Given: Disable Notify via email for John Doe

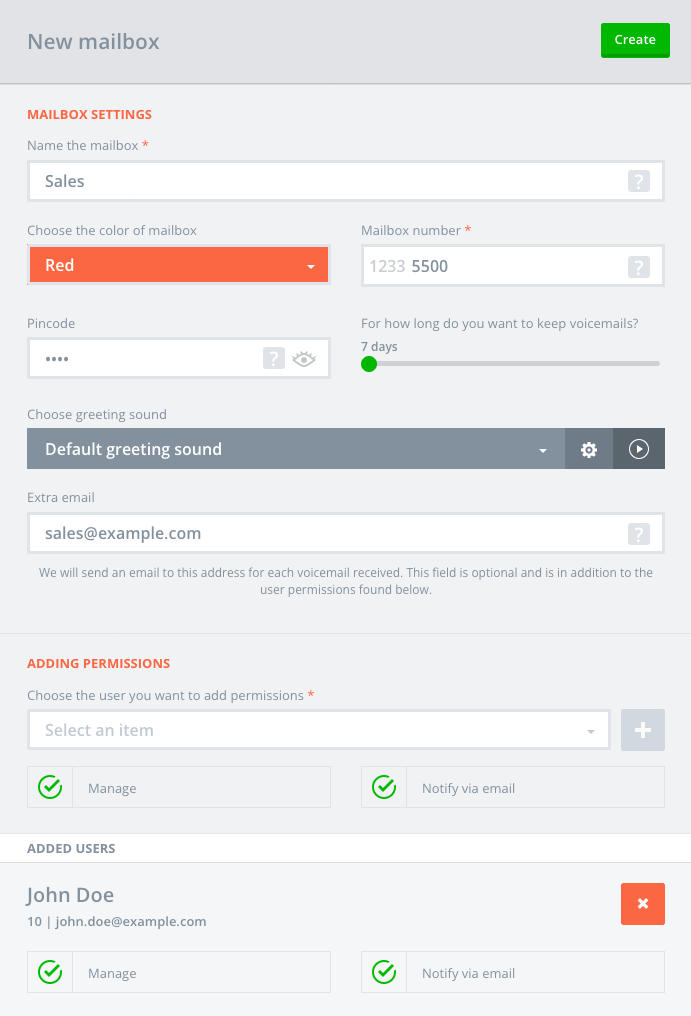Looking at the screenshot, I should tap(384, 972).
